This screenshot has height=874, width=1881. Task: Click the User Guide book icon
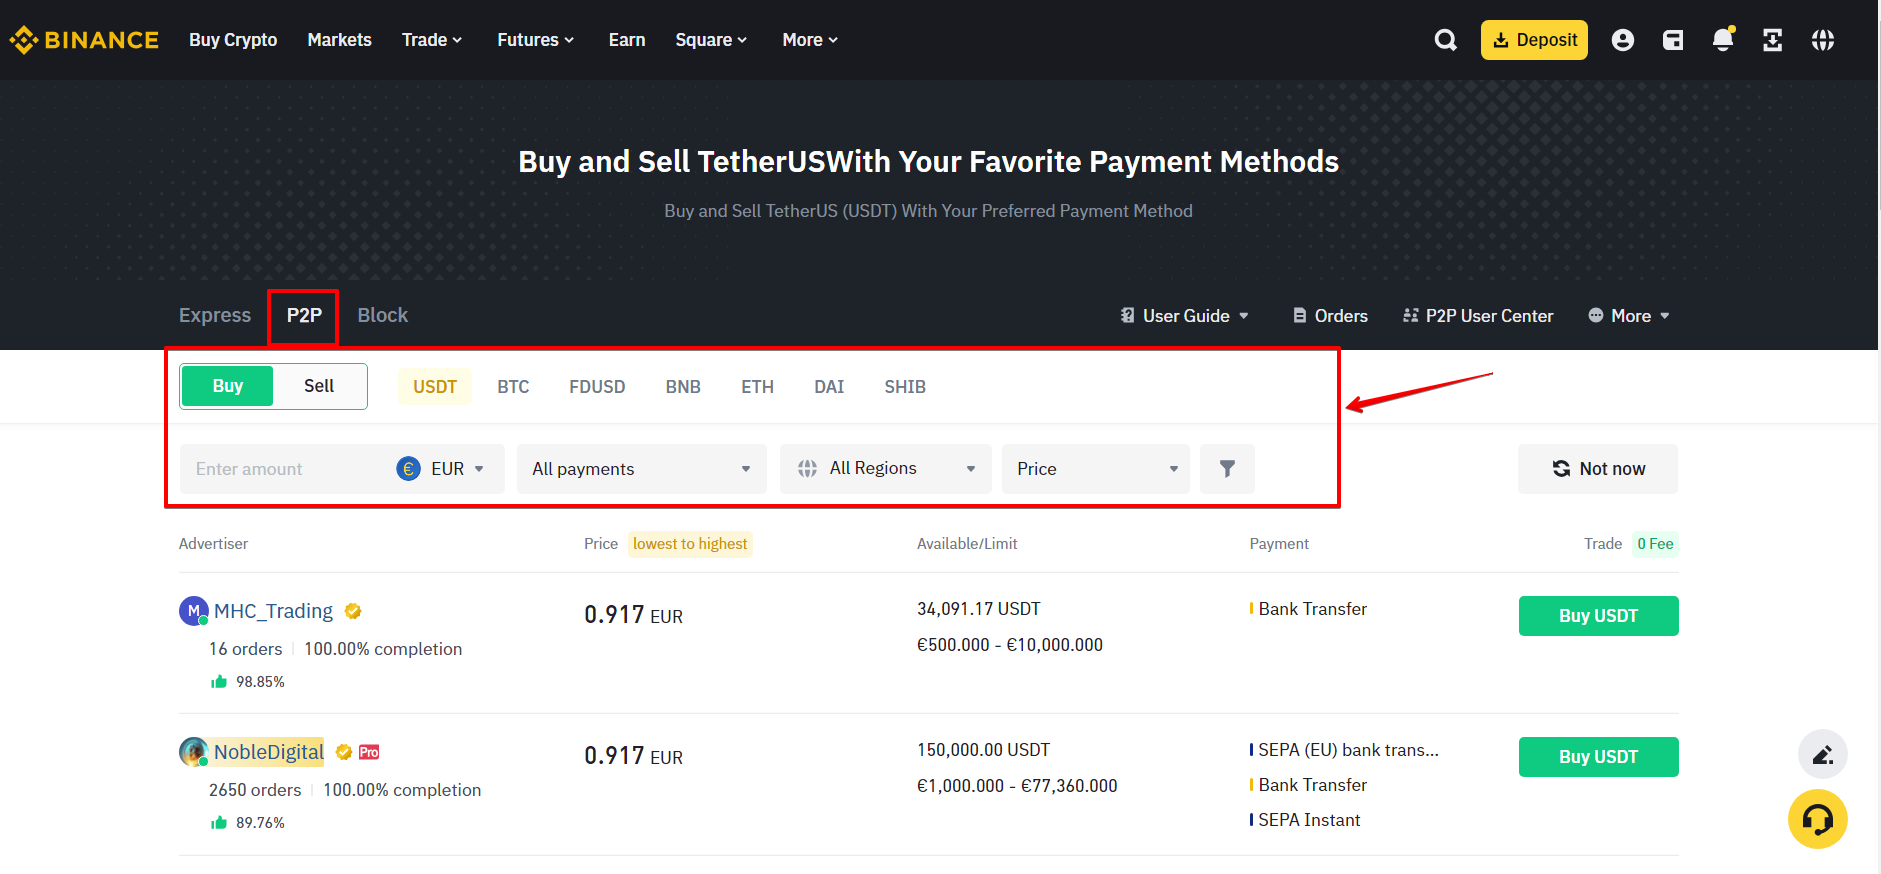tap(1128, 316)
